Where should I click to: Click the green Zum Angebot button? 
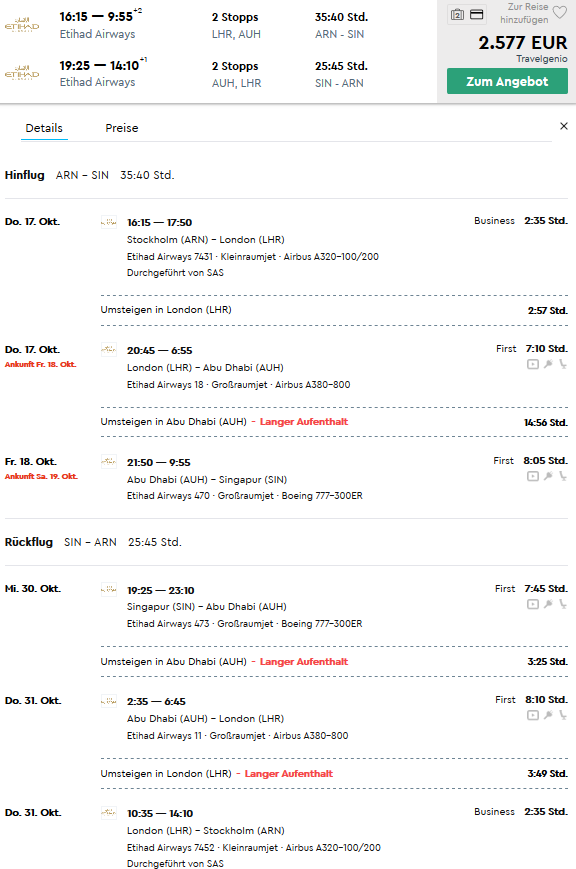point(507,81)
